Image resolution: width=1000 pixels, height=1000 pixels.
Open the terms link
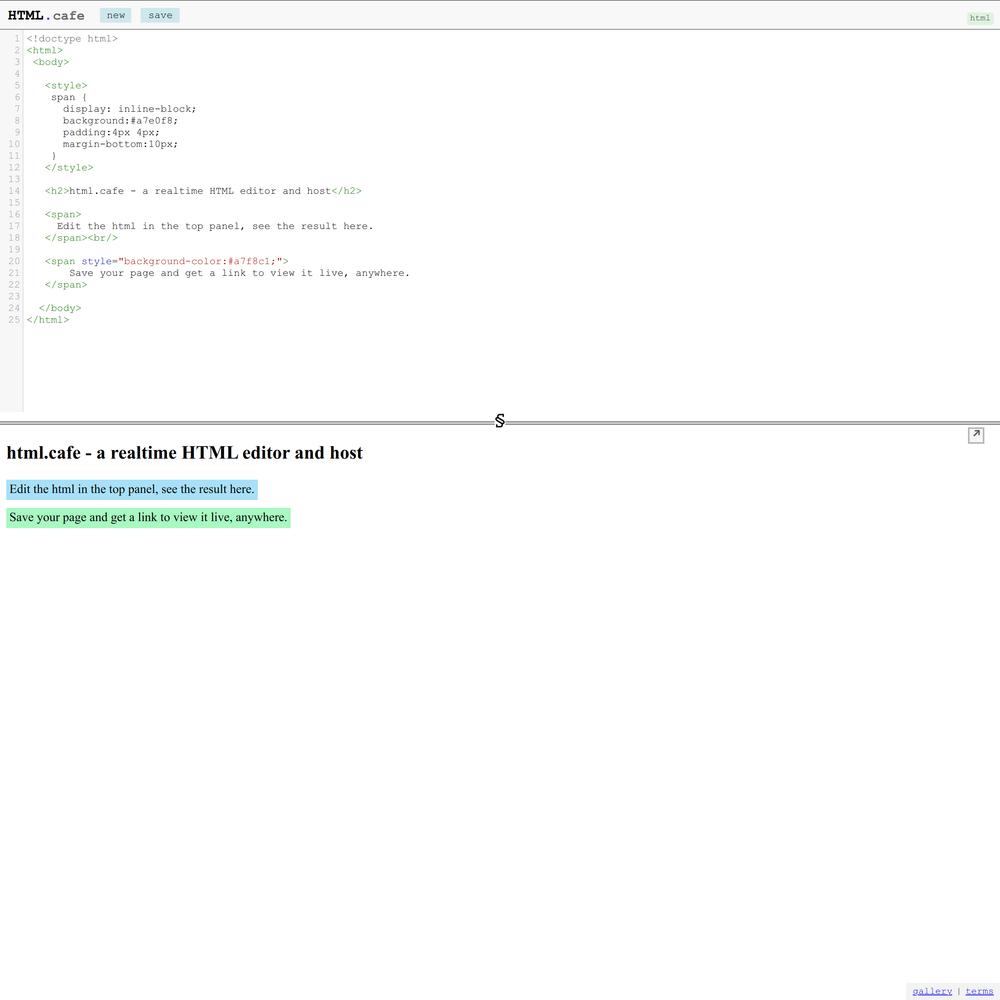click(979, 990)
